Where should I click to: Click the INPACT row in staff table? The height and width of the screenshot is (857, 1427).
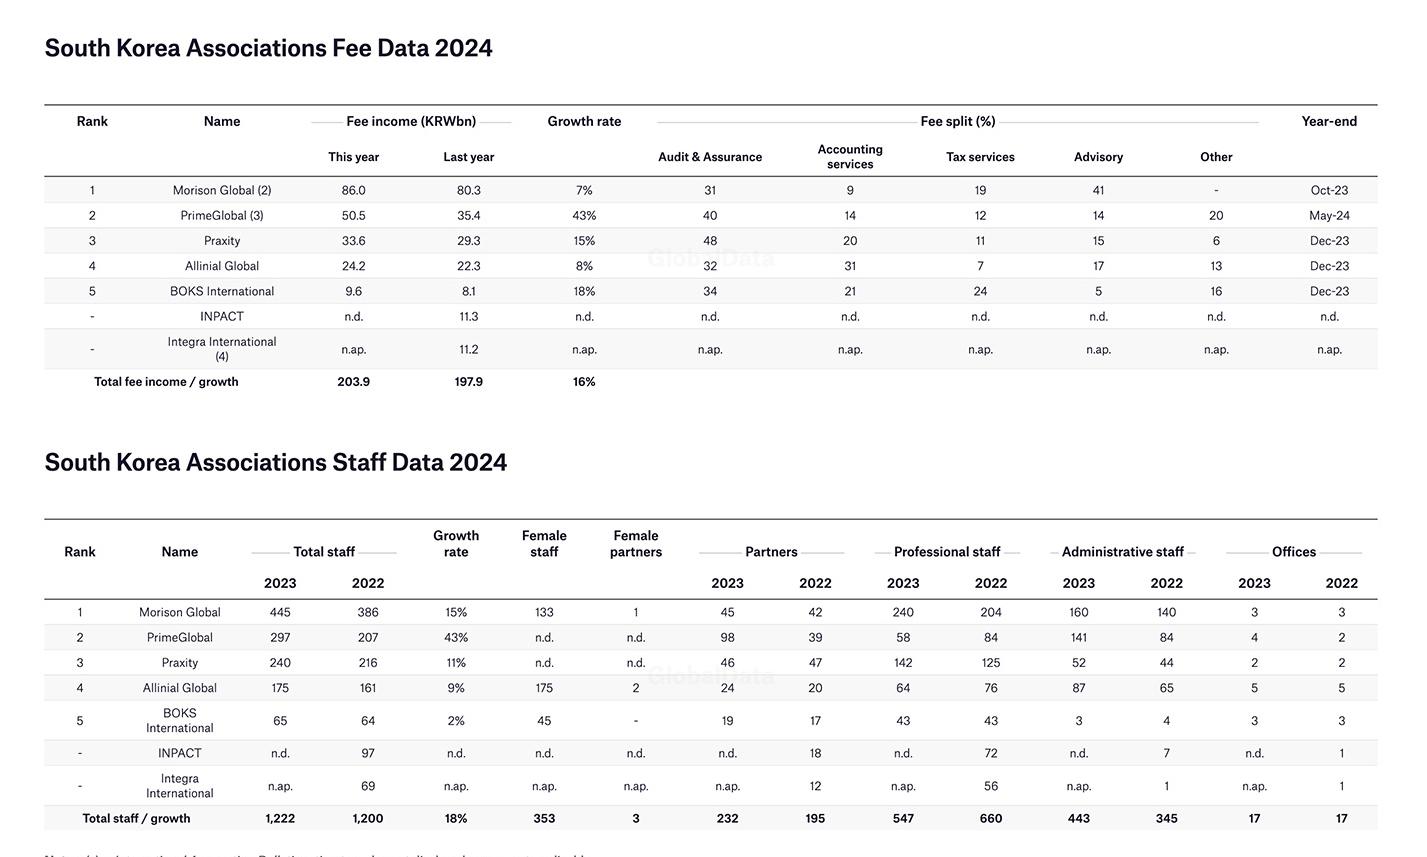tap(711, 753)
